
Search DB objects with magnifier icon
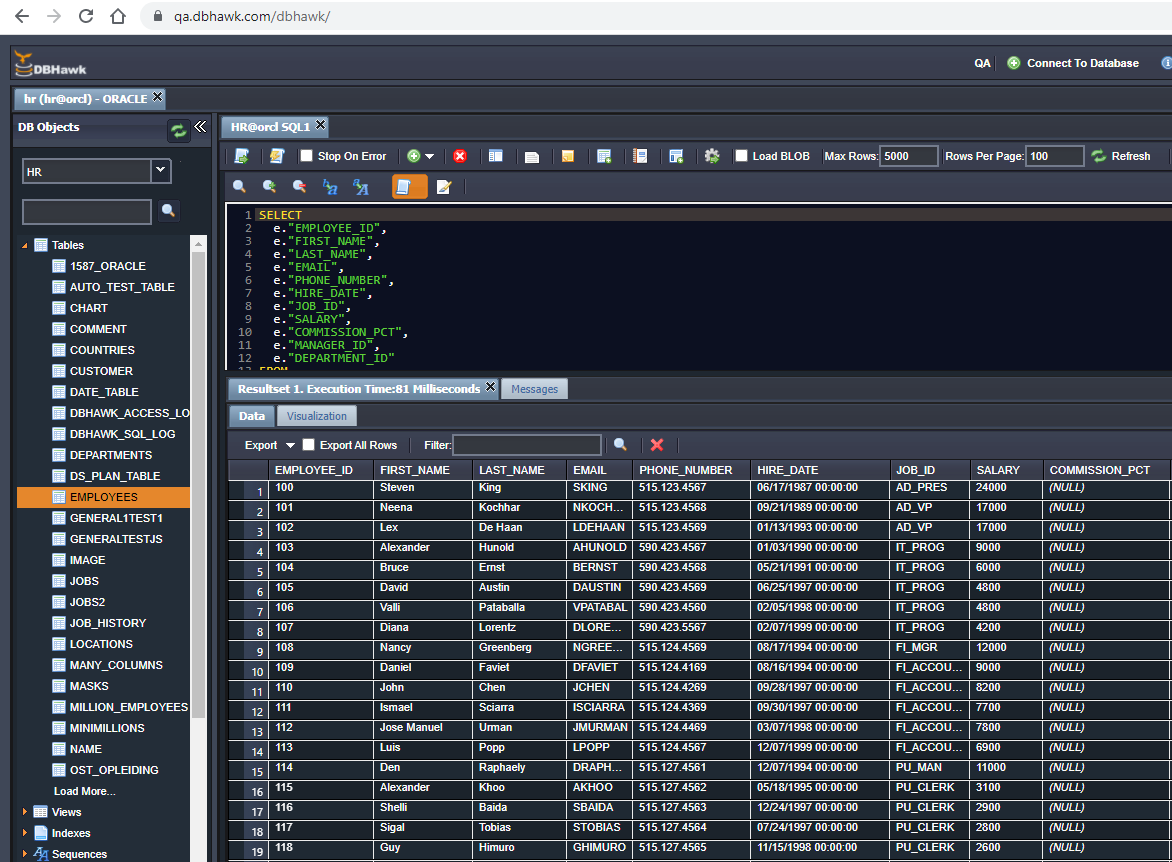tap(168, 210)
